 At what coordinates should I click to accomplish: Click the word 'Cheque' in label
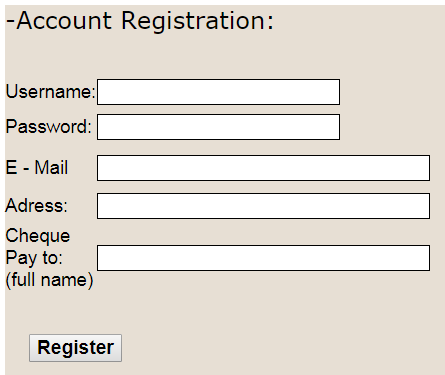(x=38, y=236)
